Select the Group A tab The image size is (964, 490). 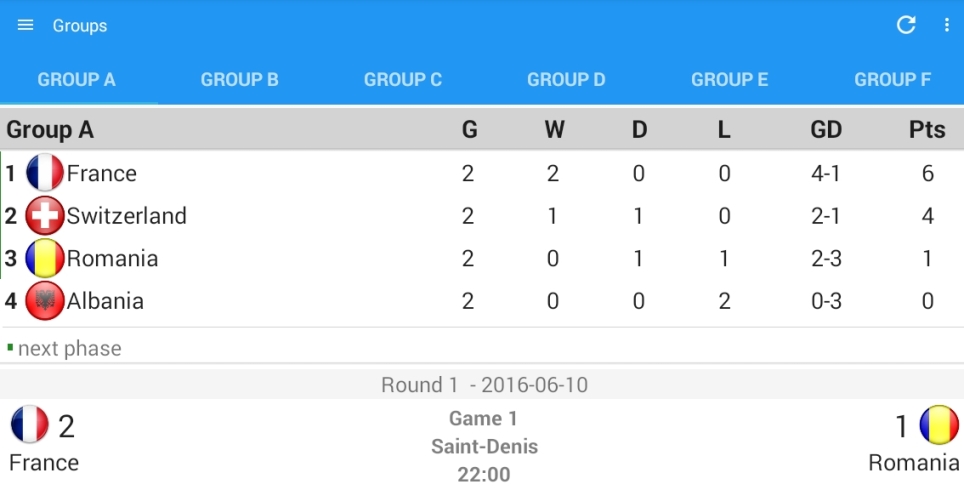click(77, 80)
